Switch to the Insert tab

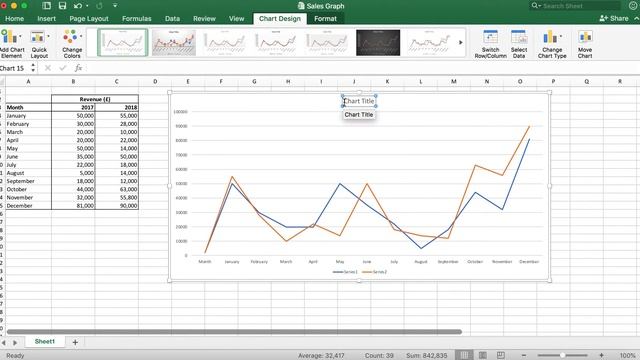[47, 19]
